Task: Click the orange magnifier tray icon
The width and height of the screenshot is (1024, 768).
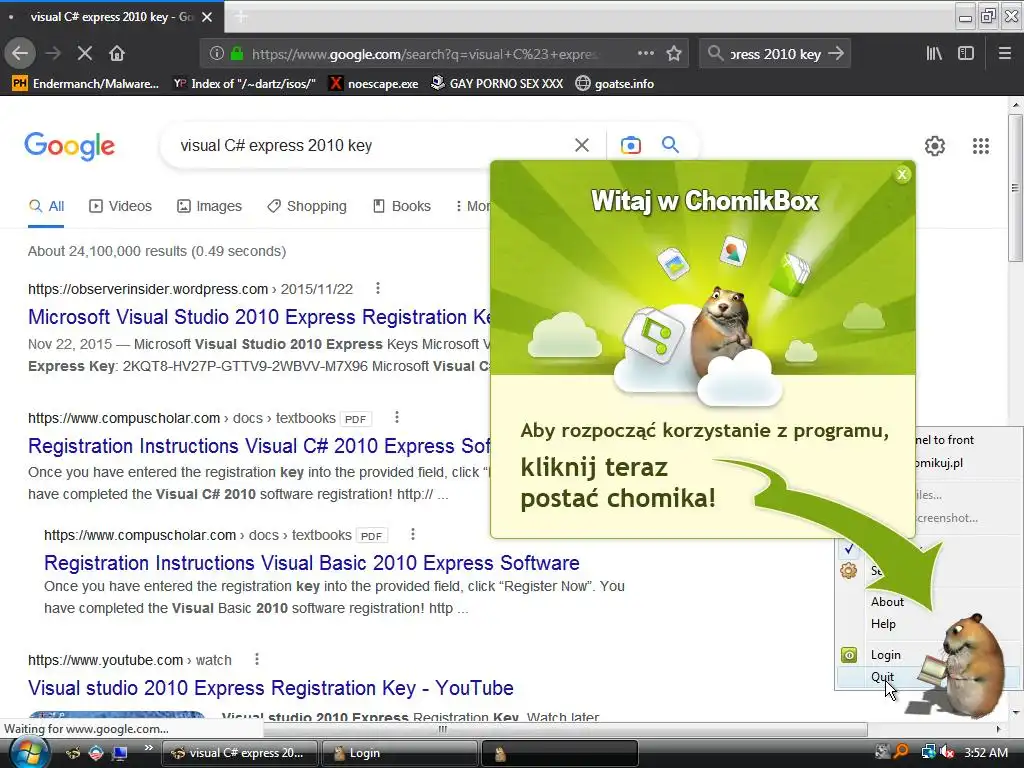Action: pos(901,752)
